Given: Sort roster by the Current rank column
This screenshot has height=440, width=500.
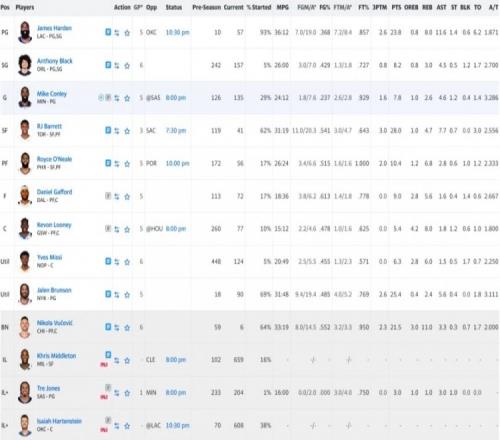Looking at the screenshot, I should (233, 7).
